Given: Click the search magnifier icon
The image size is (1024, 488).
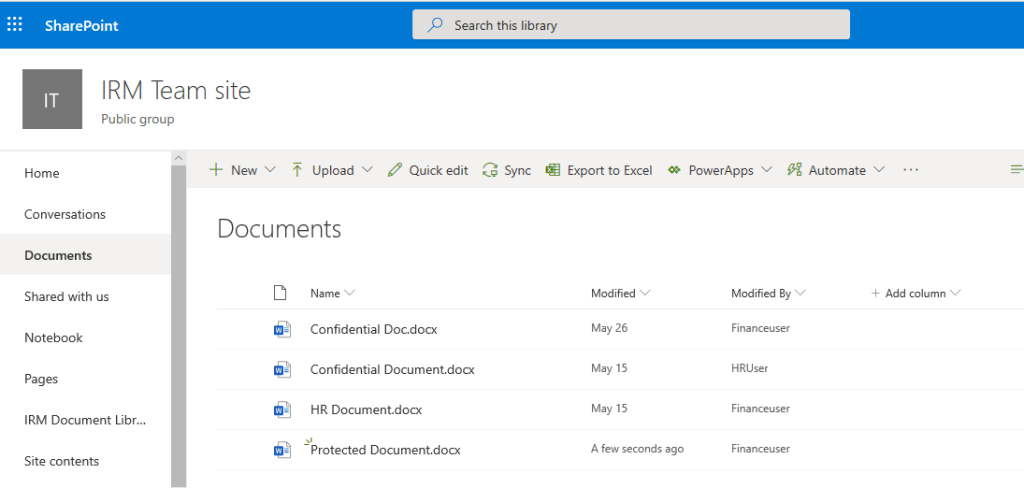Looking at the screenshot, I should (x=434, y=25).
